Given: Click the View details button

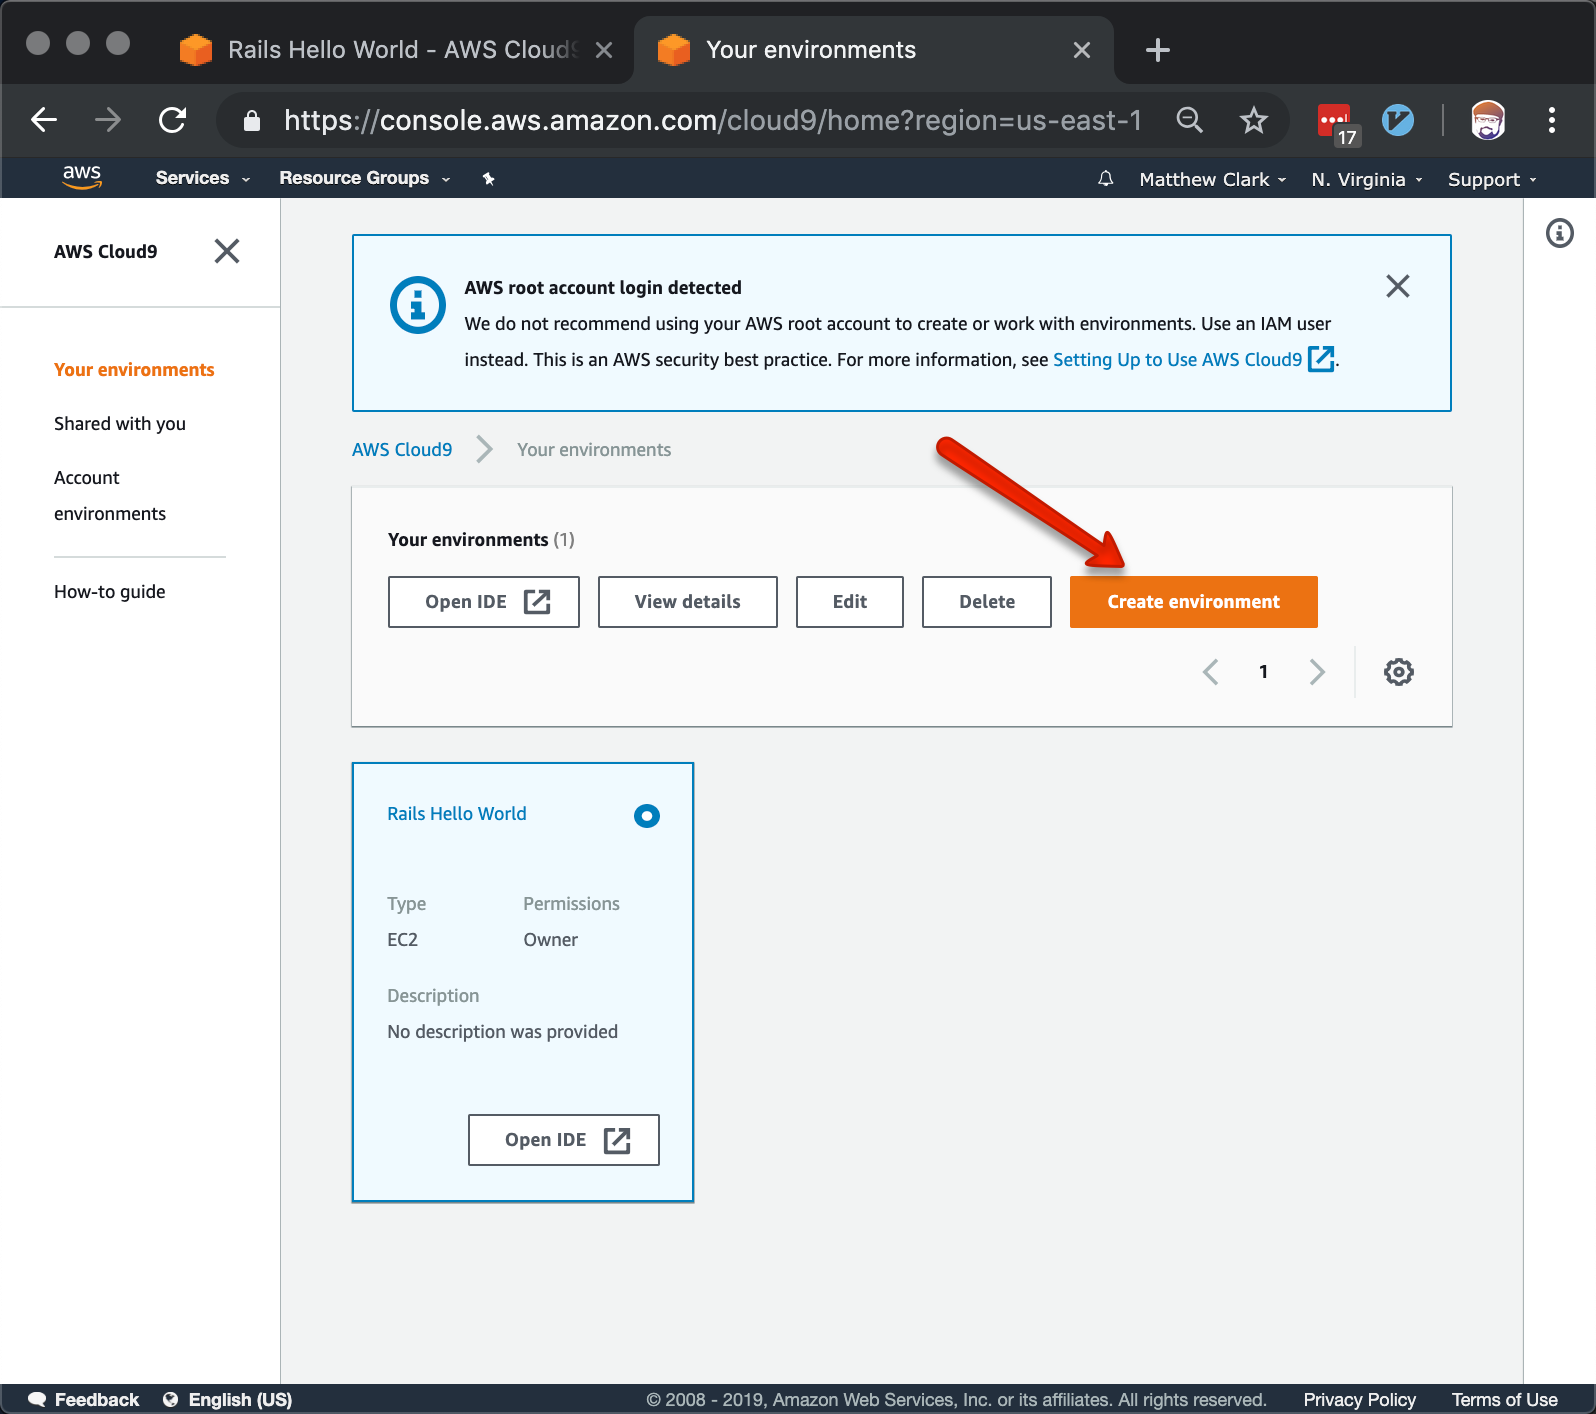Looking at the screenshot, I should [688, 602].
